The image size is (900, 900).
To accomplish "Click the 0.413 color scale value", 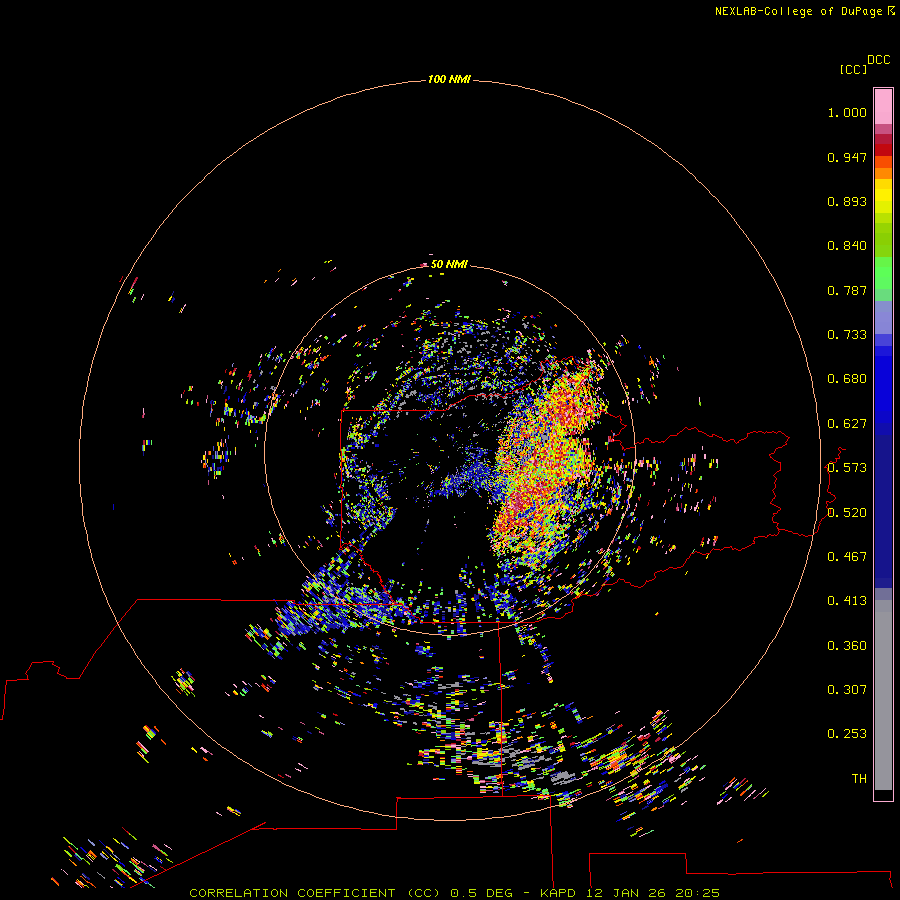I will tap(847, 601).
